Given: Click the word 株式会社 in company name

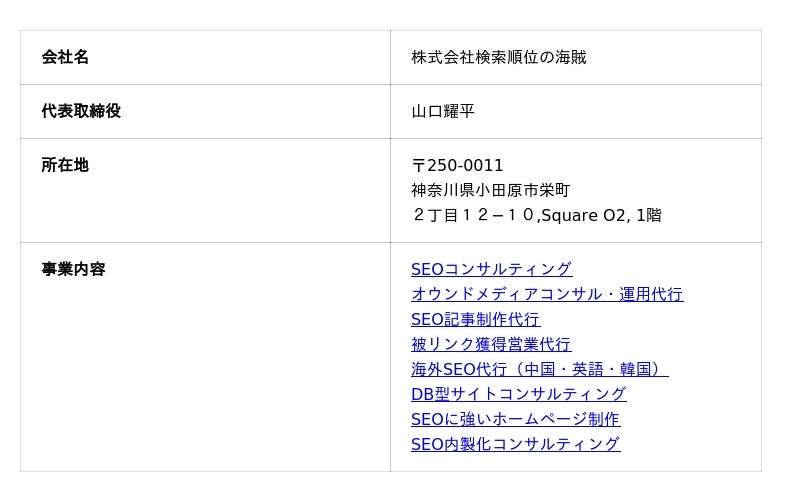Looking at the screenshot, I should click(x=443, y=57).
